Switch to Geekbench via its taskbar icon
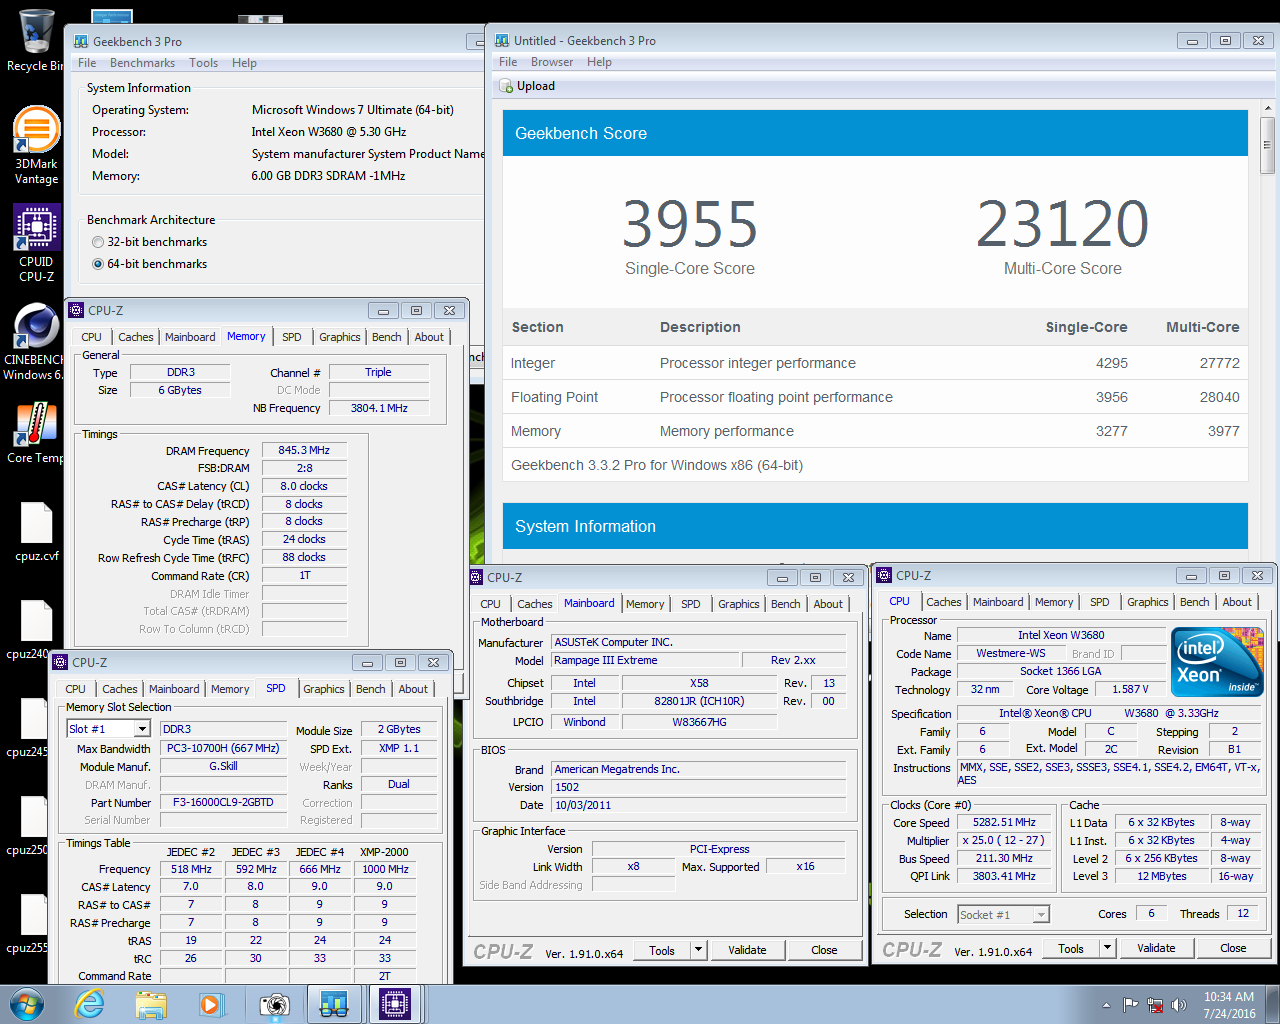The image size is (1280, 1024). coord(333,1004)
